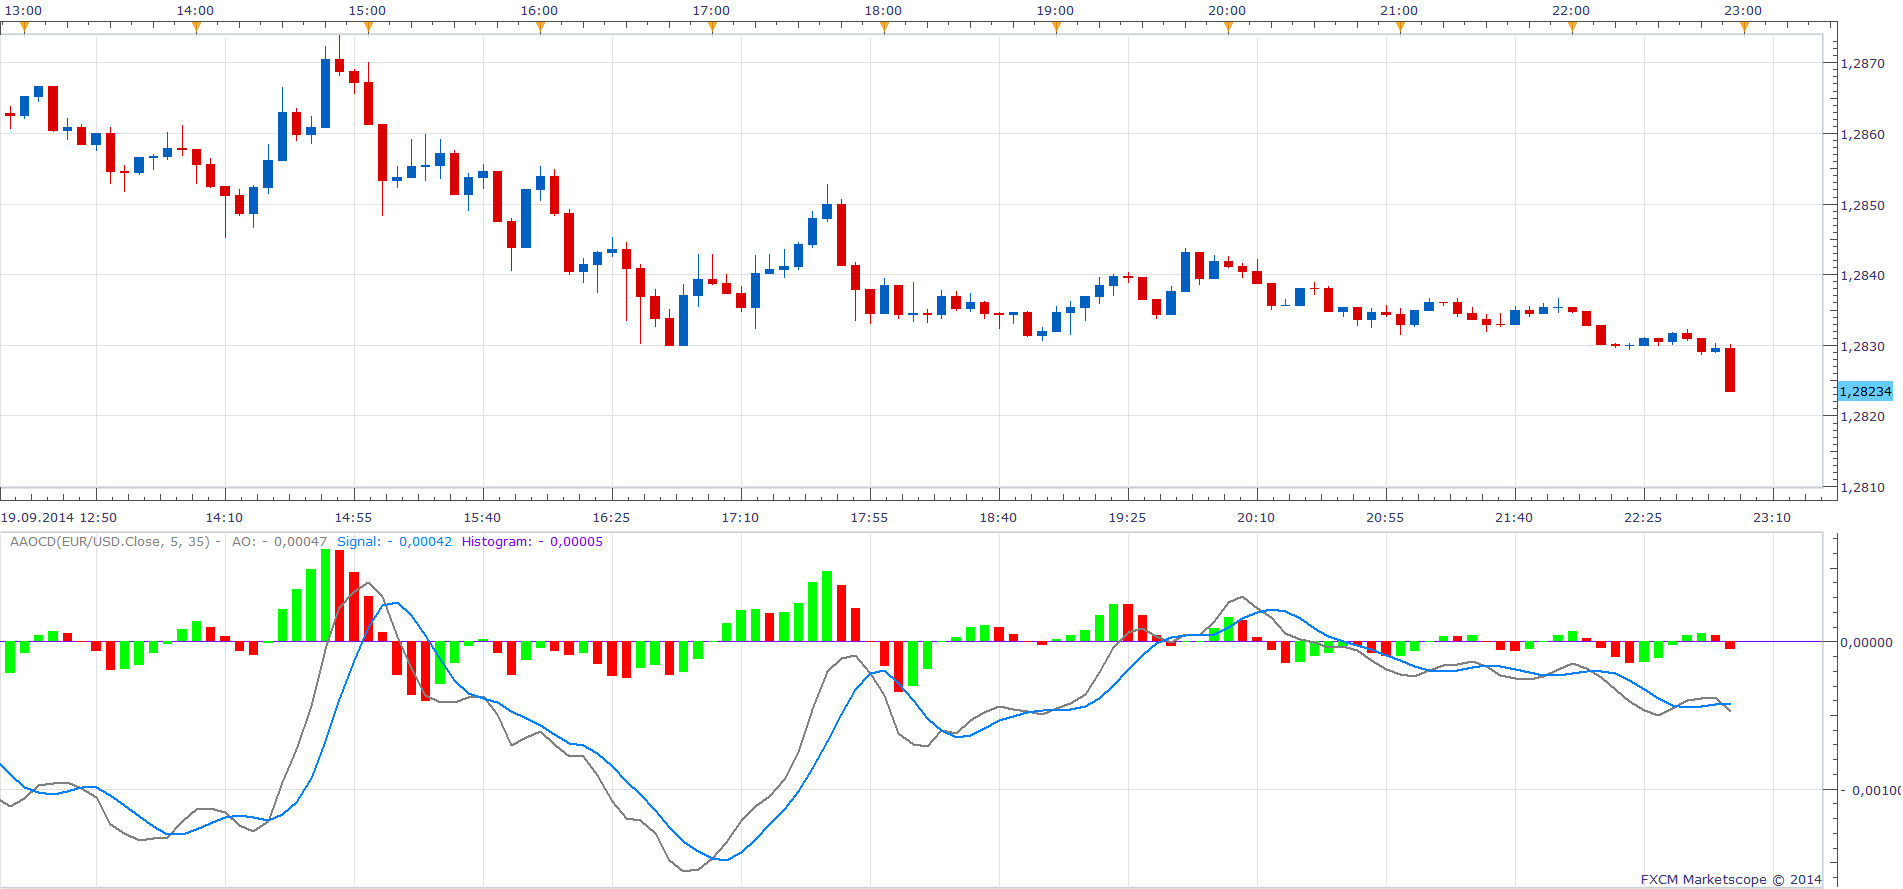
Task: Click the 17:55 time axis label
Action: 869,518
